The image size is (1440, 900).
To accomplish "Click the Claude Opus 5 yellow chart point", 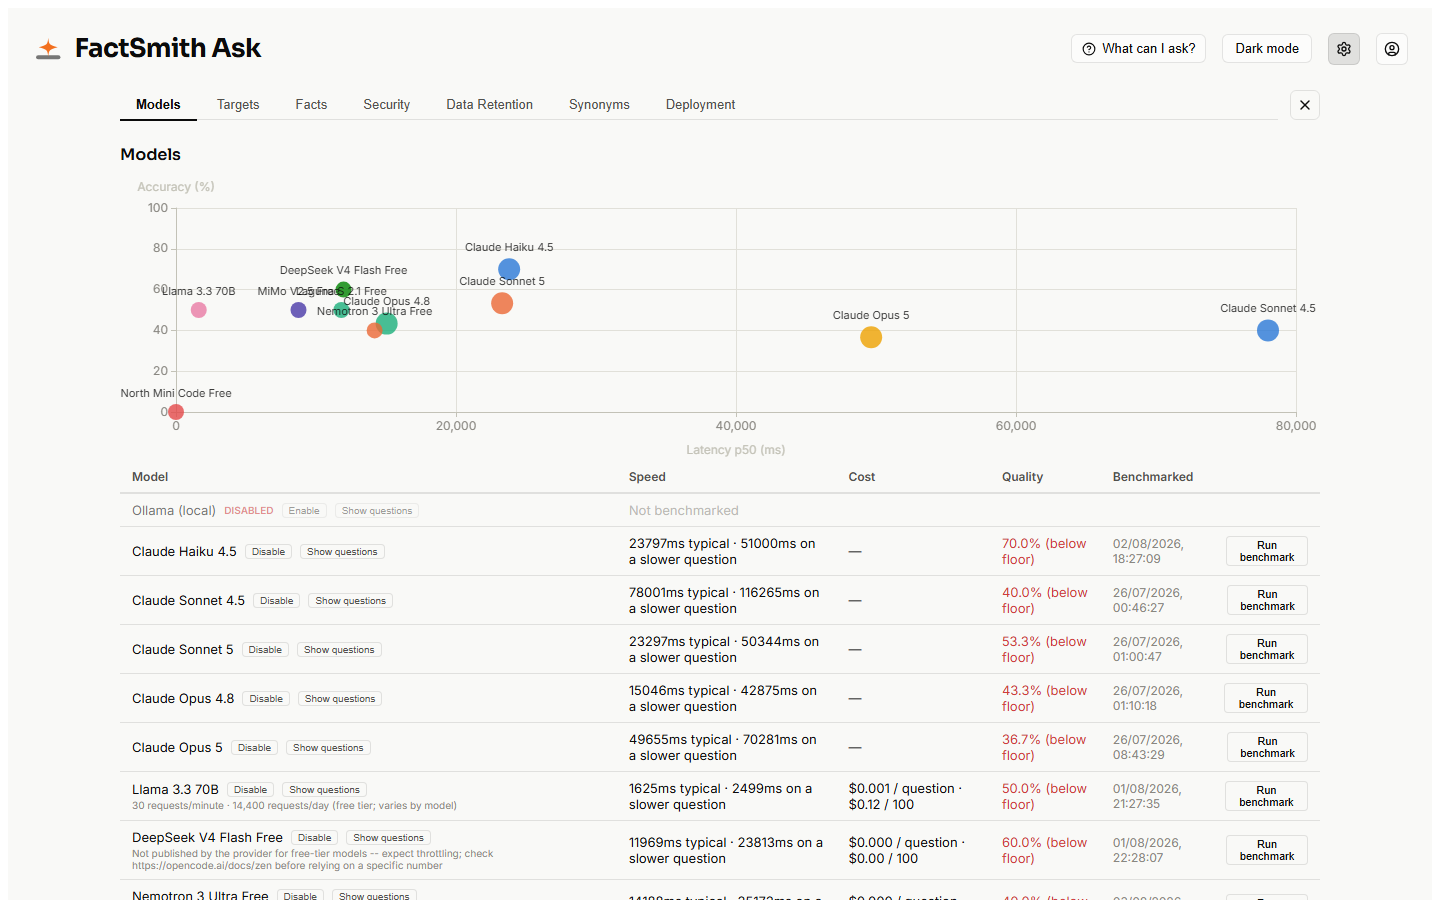I will 871,337.
